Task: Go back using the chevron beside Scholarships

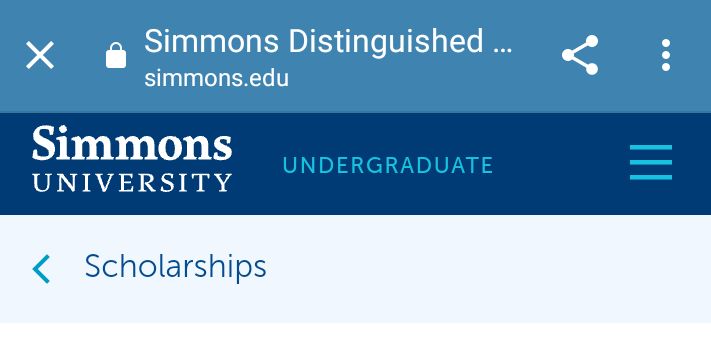Action: pyautogui.click(x=41, y=269)
